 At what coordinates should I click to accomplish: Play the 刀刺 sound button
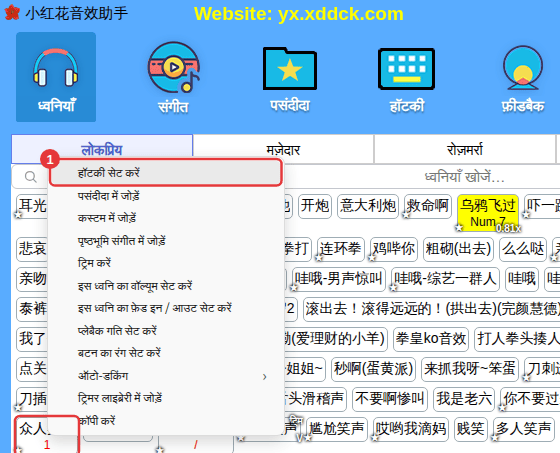(x=542, y=369)
